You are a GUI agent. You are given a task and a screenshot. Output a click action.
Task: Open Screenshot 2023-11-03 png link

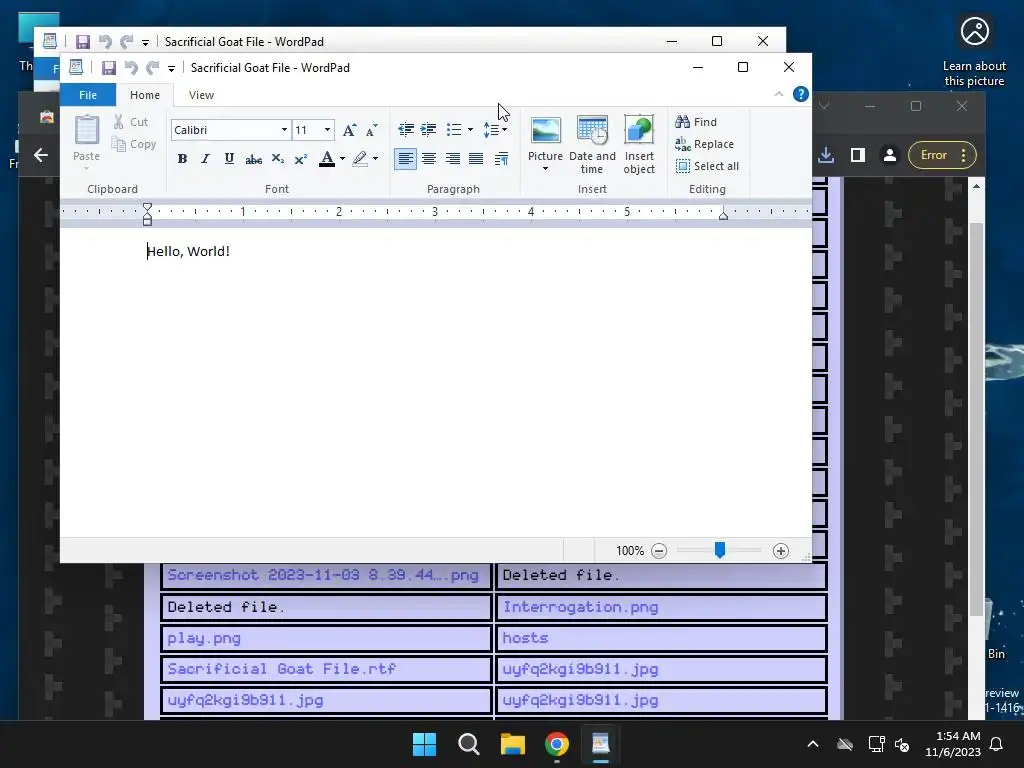click(x=323, y=575)
